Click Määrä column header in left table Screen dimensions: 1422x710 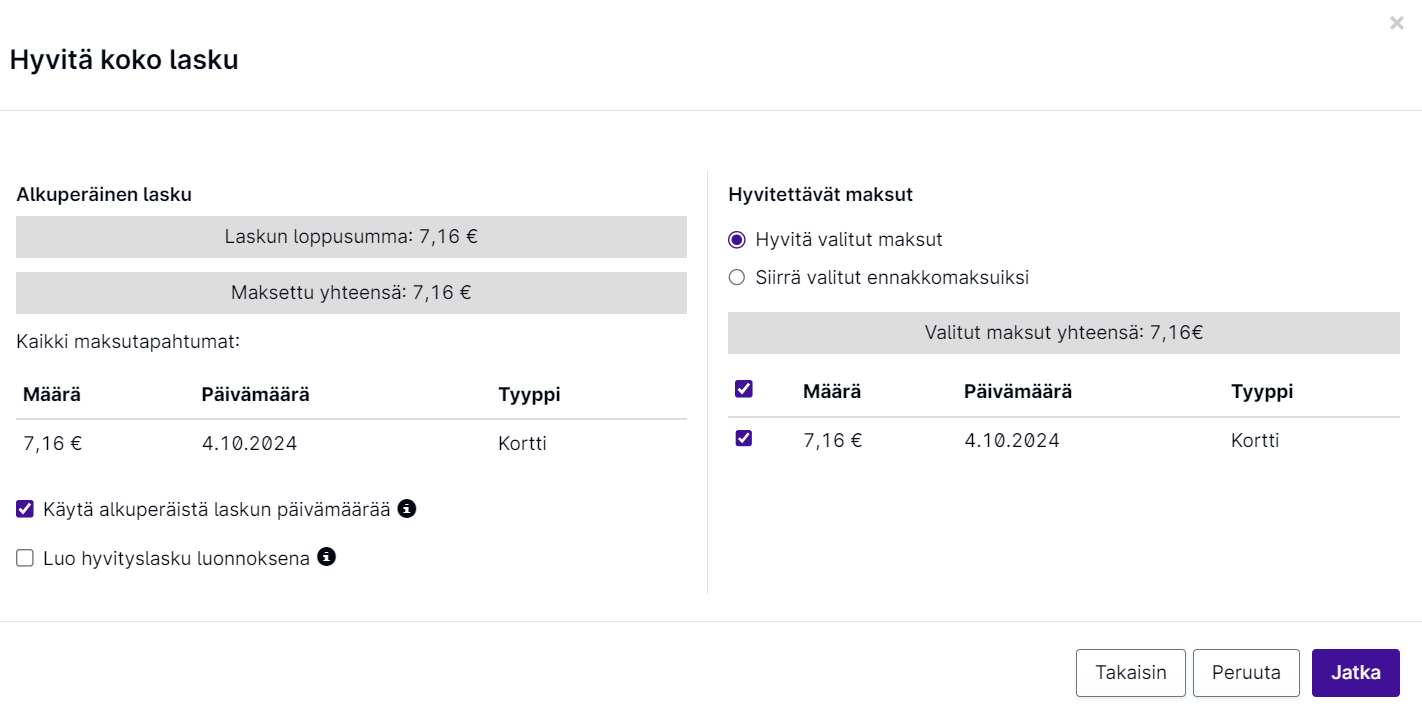(52, 395)
